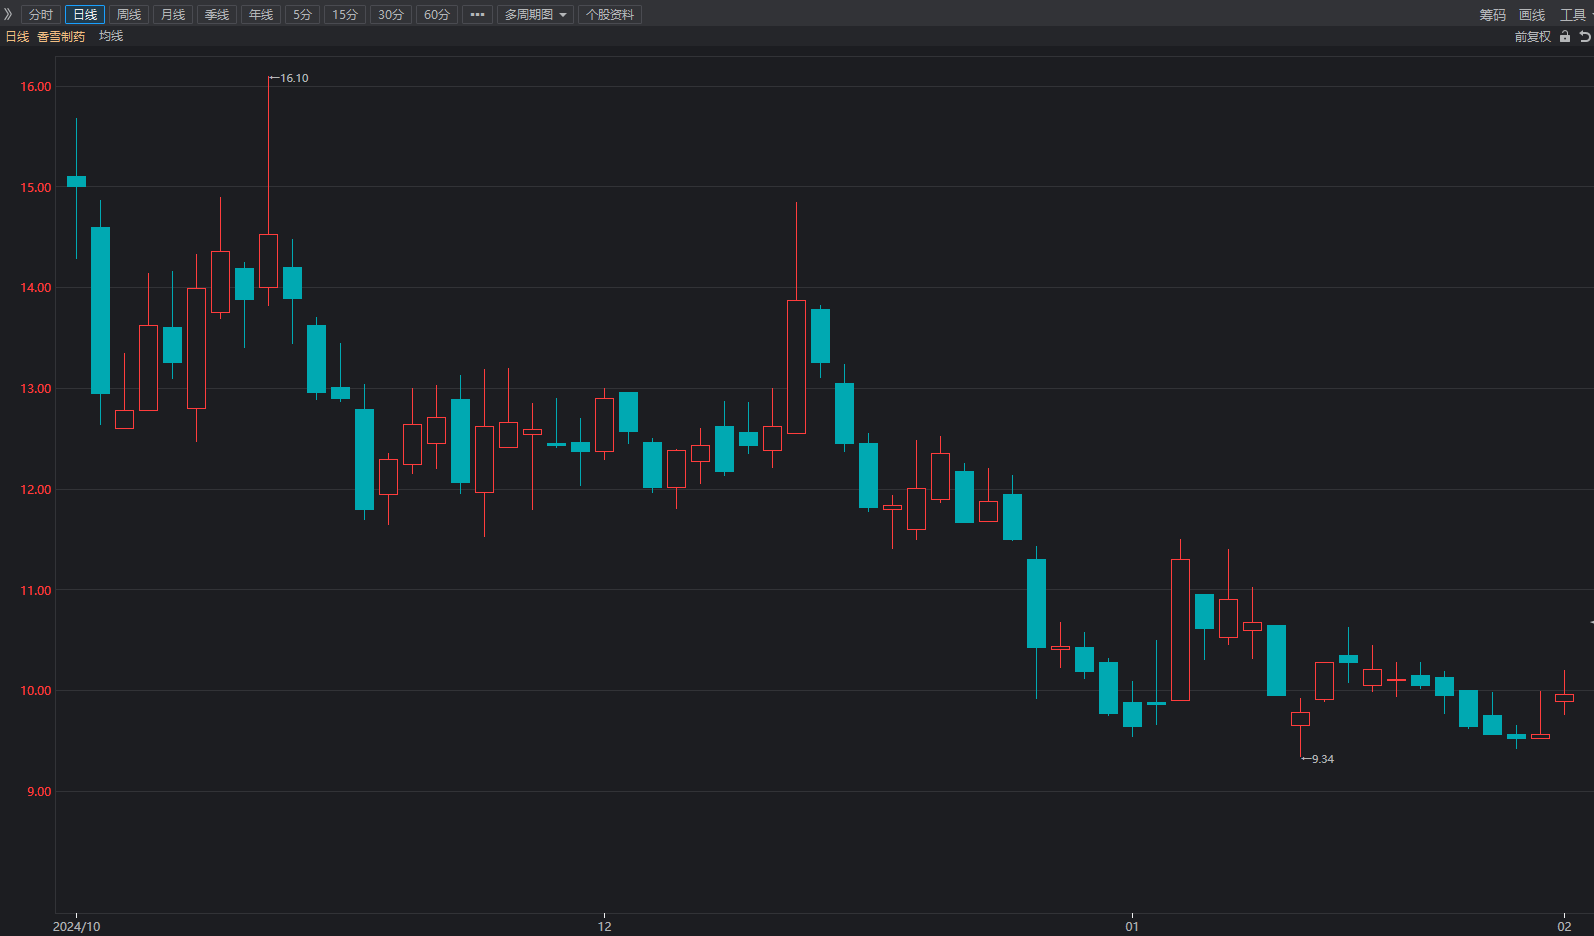Open 个股资料 stock information

pos(610,15)
